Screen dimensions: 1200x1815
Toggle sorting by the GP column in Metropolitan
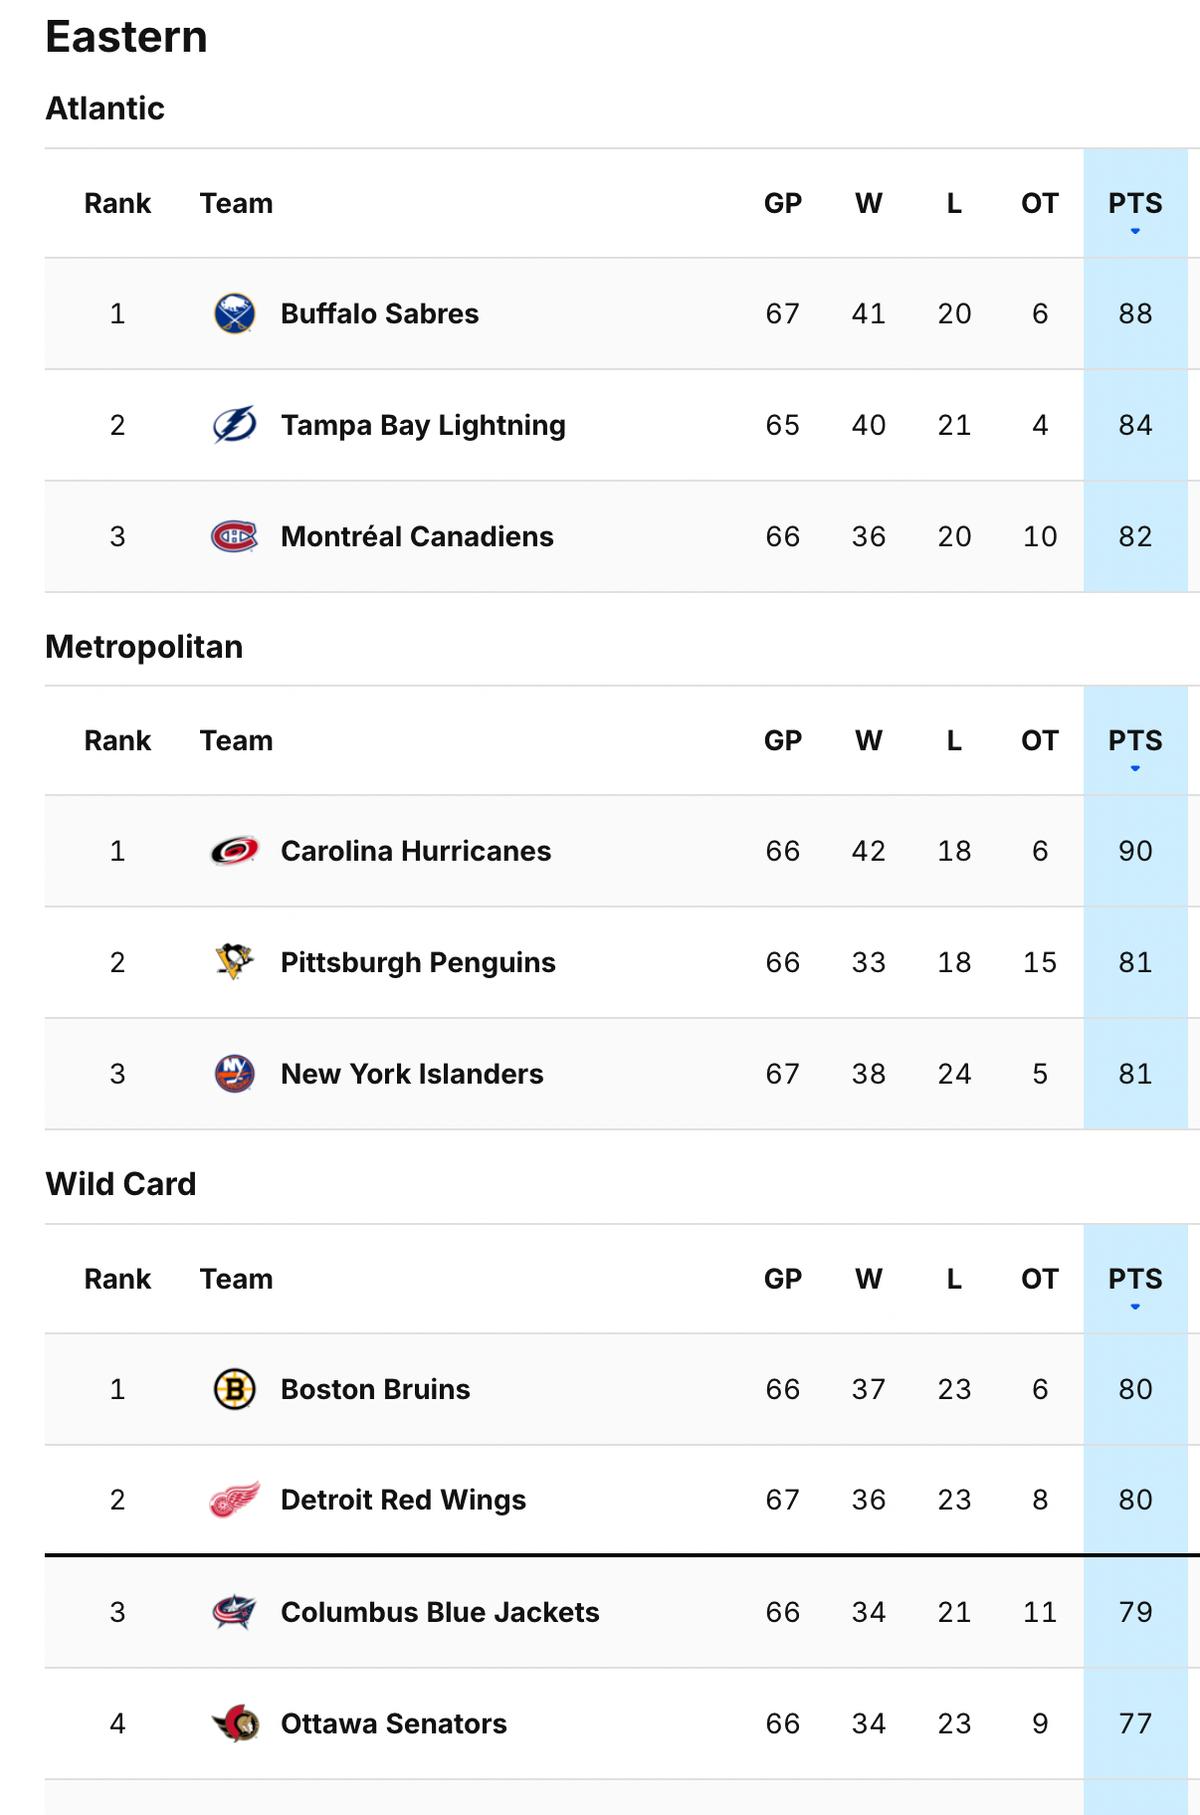pyautogui.click(x=785, y=741)
